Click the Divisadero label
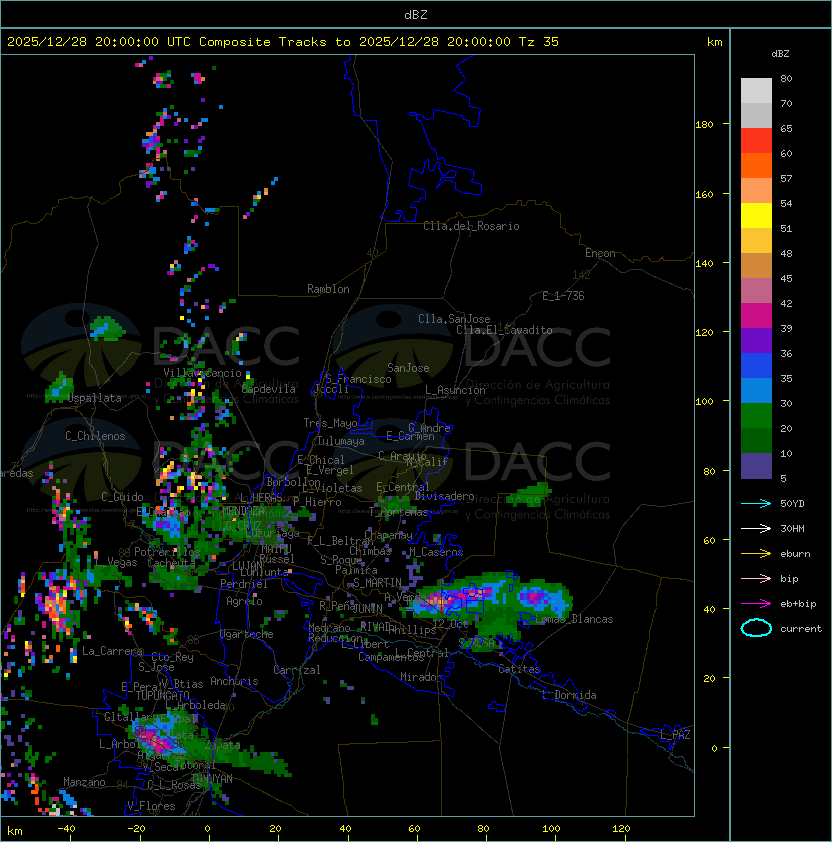Screen dimensions: 832x842 pyautogui.click(x=444, y=496)
